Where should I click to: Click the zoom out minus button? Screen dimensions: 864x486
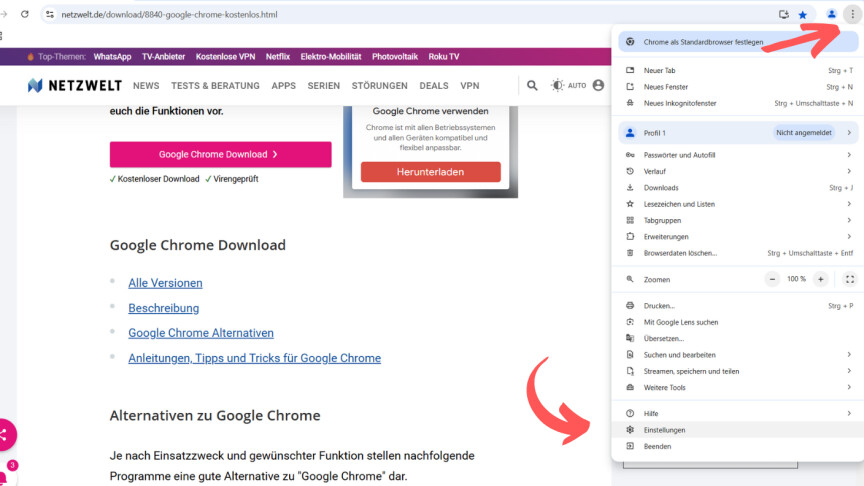[772, 279]
